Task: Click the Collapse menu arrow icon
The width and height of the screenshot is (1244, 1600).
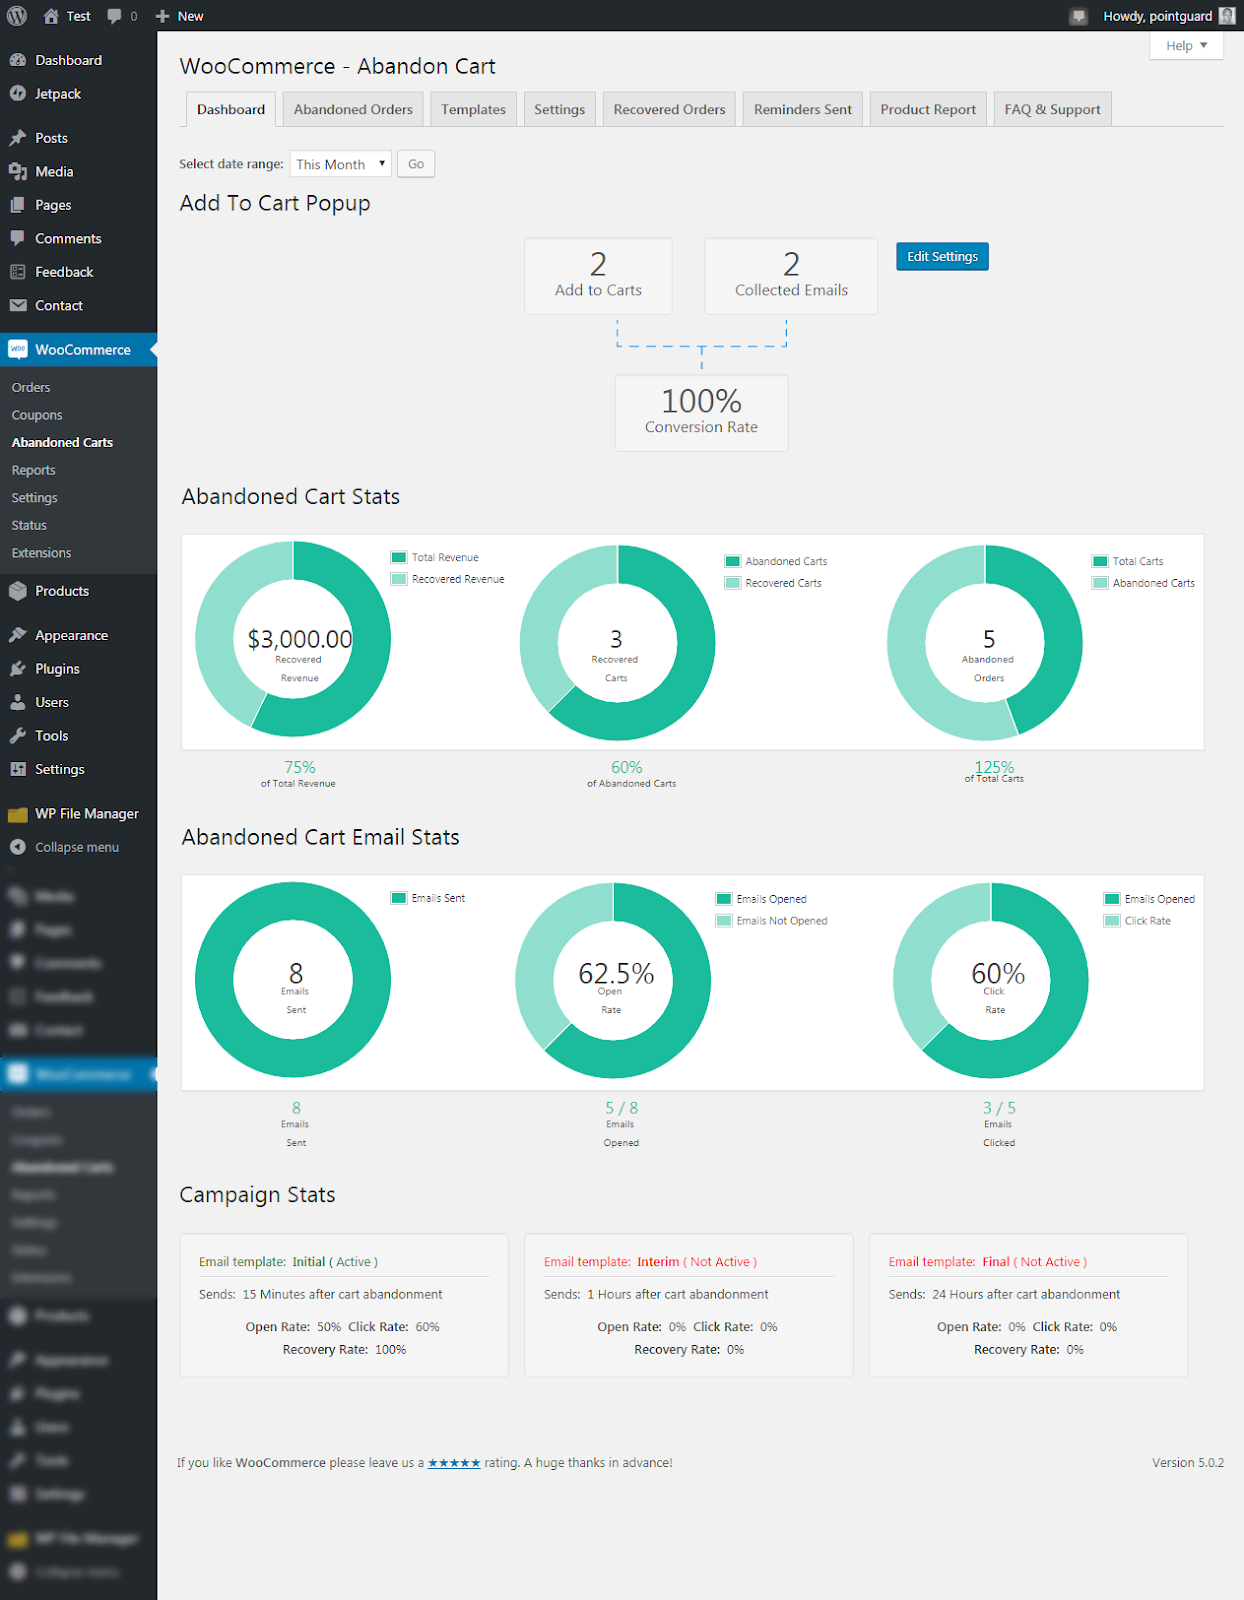Action: [x=18, y=847]
